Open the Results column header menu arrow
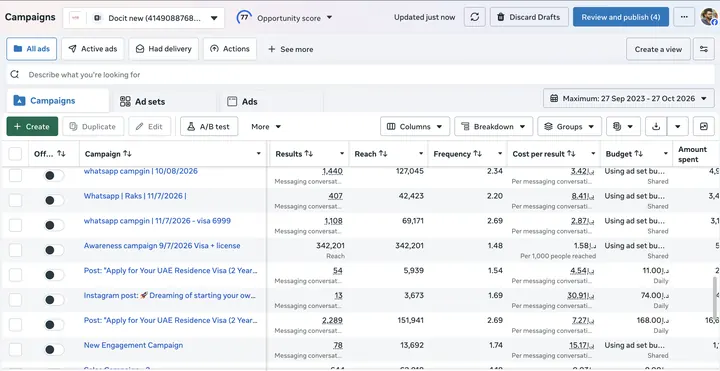 (342, 154)
